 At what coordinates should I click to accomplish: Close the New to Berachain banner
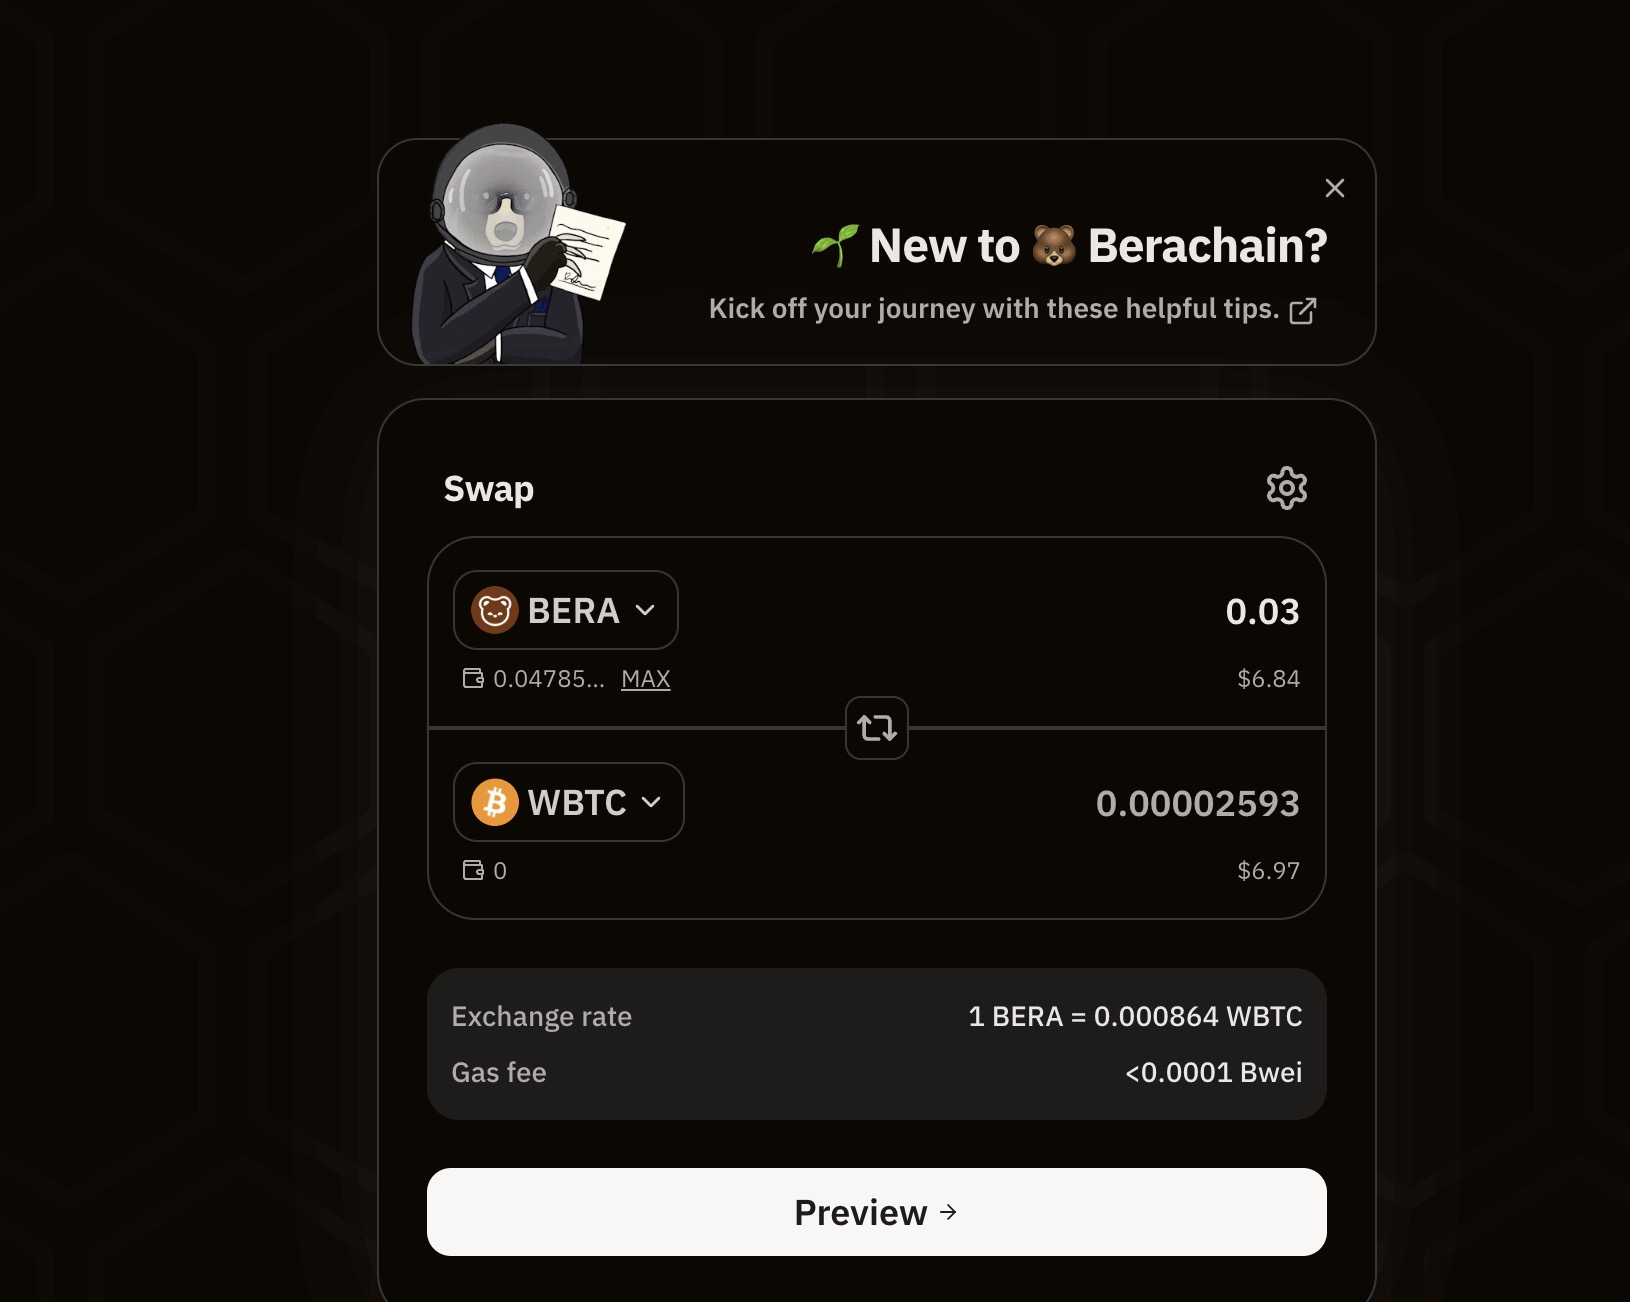click(x=1334, y=188)
